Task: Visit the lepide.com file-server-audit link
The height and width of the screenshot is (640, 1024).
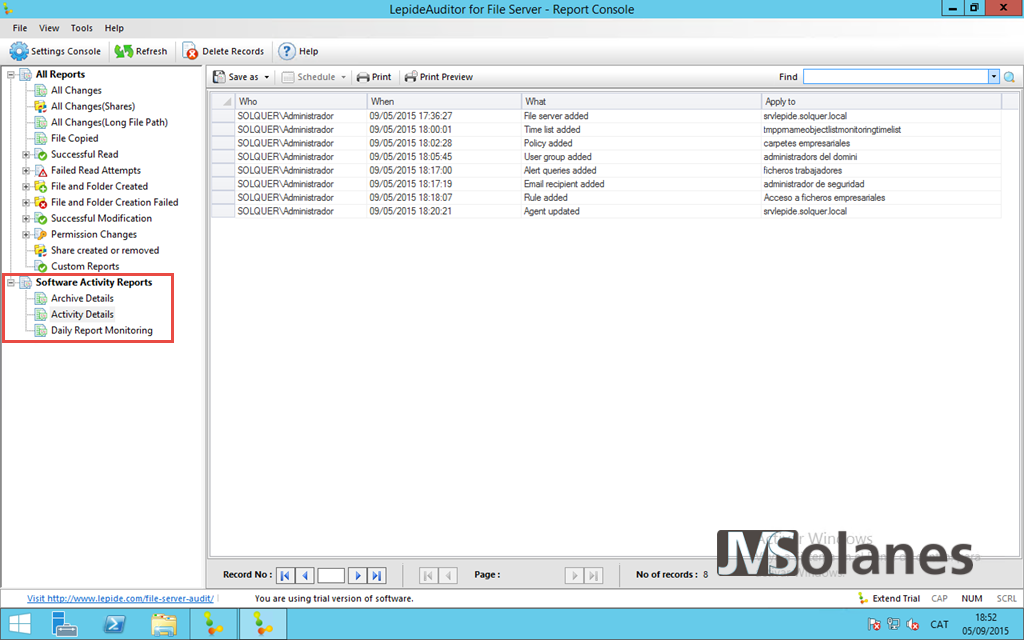Action: pyautogui.click(x=120, y=598)
